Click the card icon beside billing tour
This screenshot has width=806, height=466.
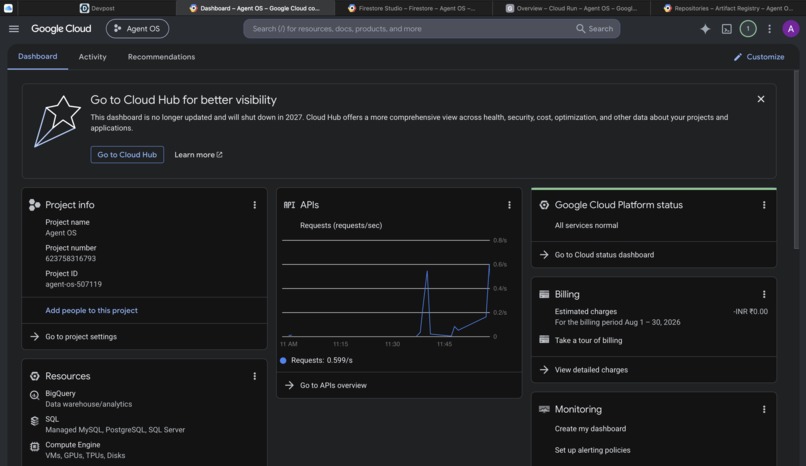pyautogui.click(x=544, y=340)
